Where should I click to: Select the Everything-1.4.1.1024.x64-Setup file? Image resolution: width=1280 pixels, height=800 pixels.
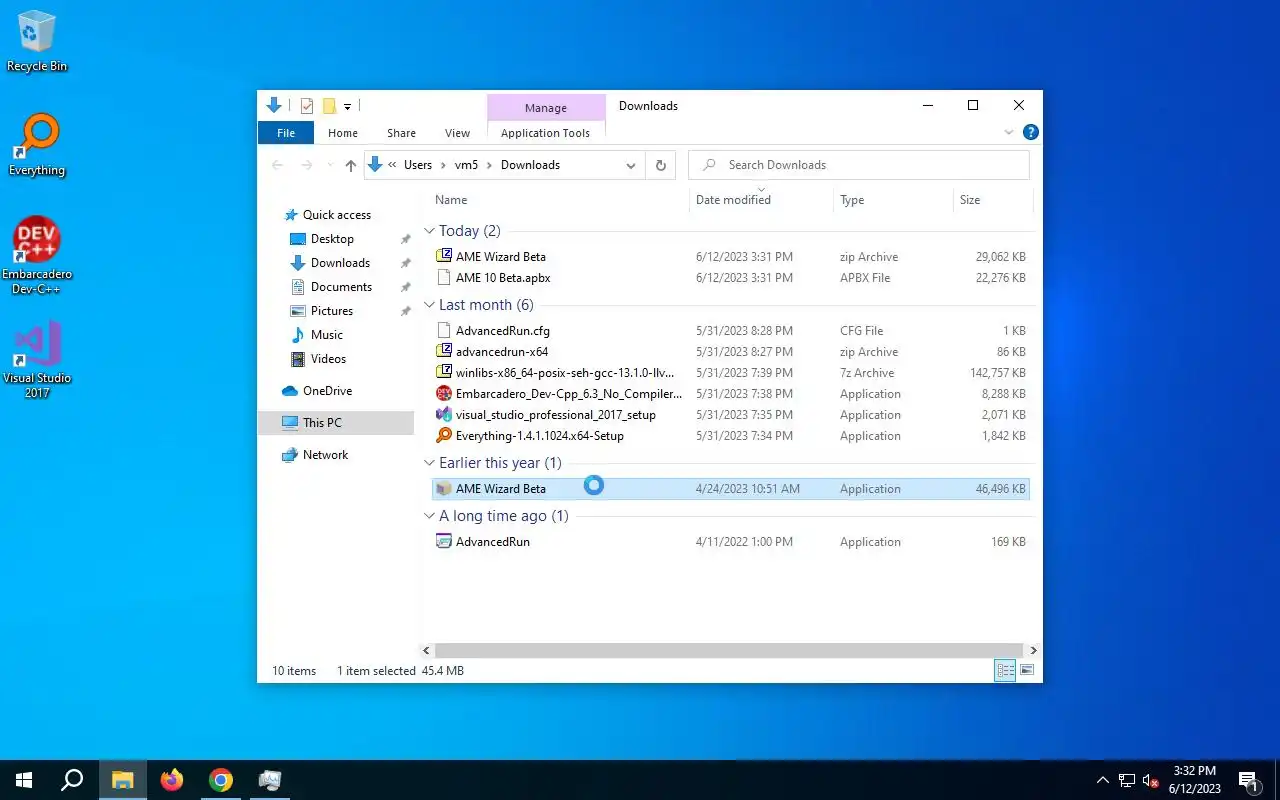point(731,436)
